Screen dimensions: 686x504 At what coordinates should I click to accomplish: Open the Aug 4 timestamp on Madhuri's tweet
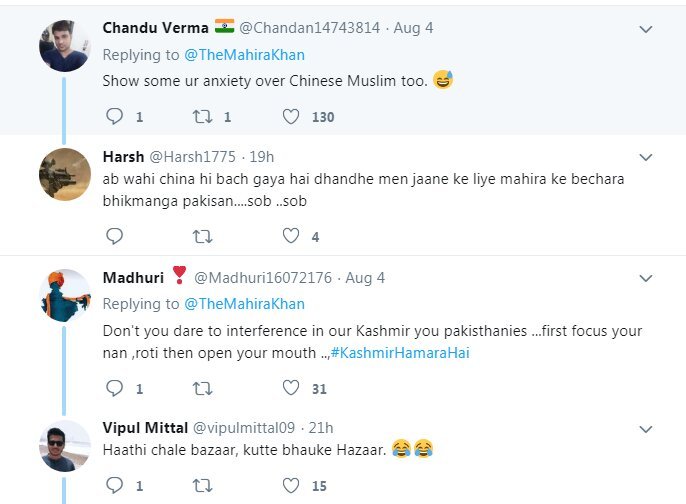tap(365, 278)
